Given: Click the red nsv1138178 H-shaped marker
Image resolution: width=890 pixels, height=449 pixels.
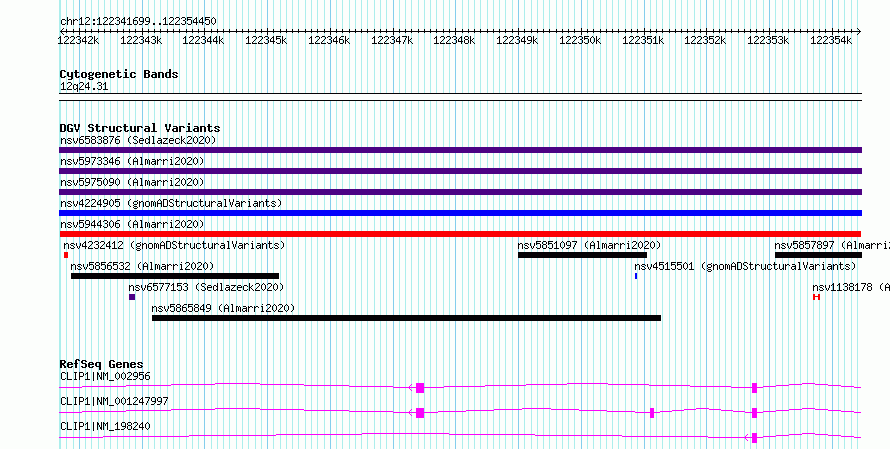Looking at the screenshot, I should [x=817, y=297].
